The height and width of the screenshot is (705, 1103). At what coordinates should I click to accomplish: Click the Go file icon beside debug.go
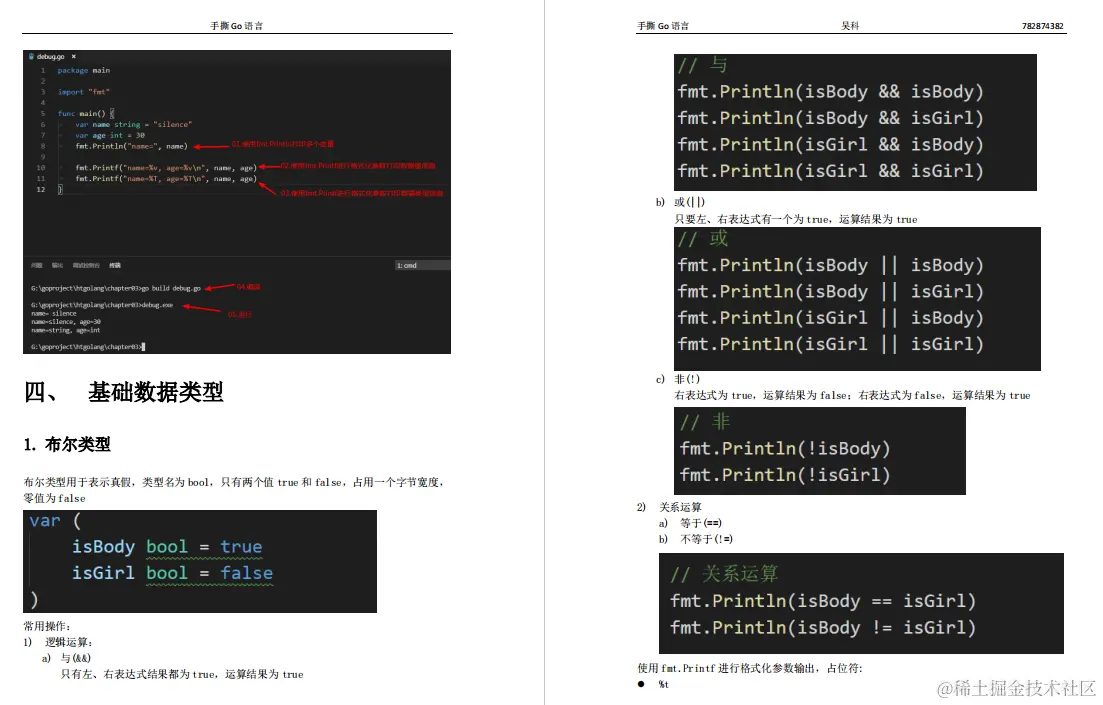coord(31,56)
